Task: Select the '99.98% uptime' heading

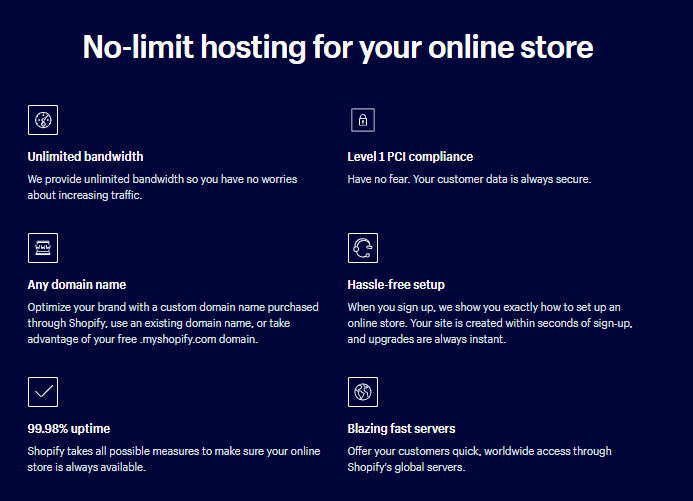Action: coord(71,428)
